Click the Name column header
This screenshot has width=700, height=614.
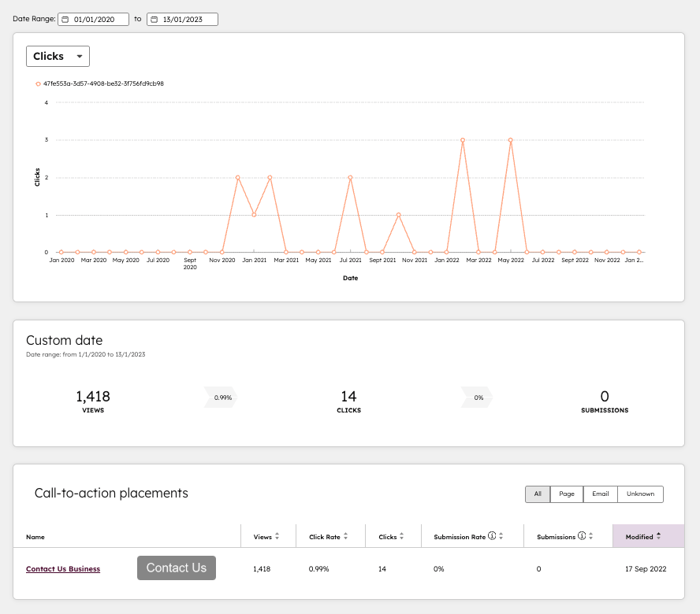click(x=35, y=537)
